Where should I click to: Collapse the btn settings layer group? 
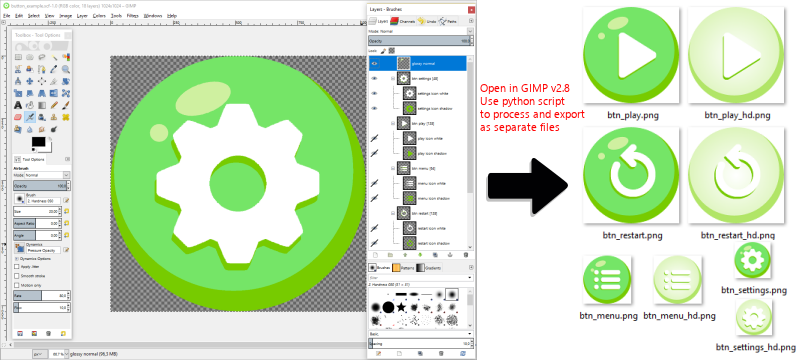pos(393,79)
